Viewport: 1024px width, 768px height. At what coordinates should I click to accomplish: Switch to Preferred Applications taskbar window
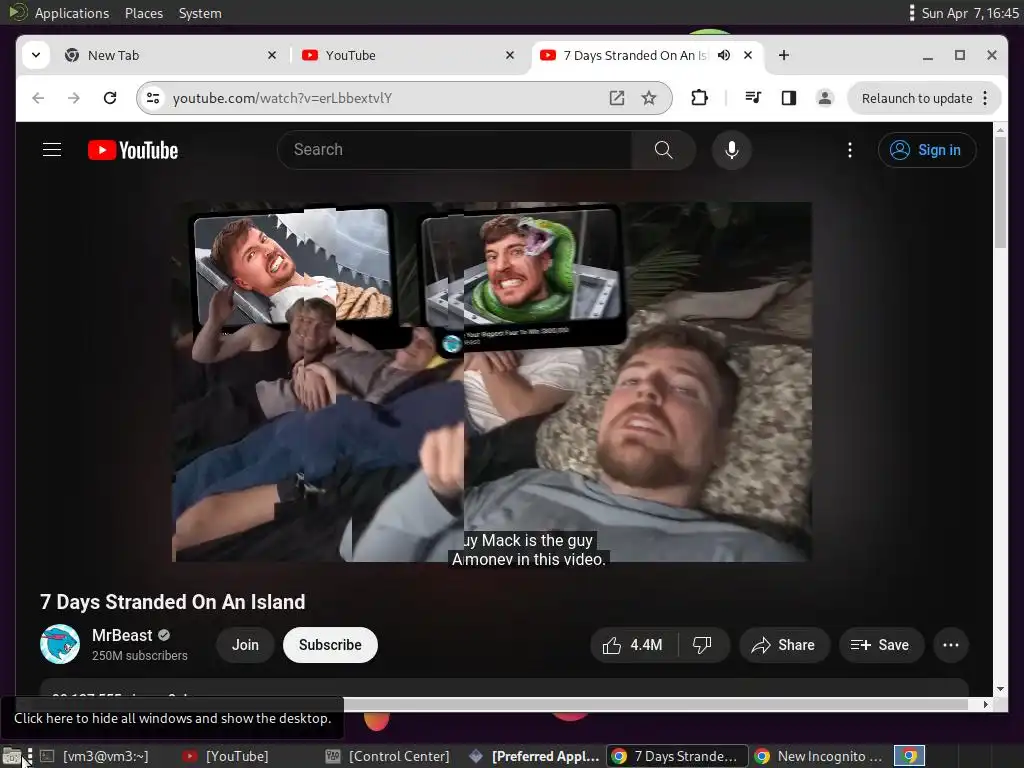point(534,756)
